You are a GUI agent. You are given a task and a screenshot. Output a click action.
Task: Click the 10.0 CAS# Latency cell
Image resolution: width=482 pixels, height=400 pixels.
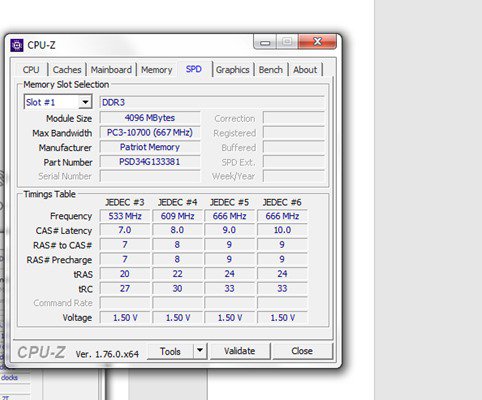pyautogui.click(x=282, y=230)
